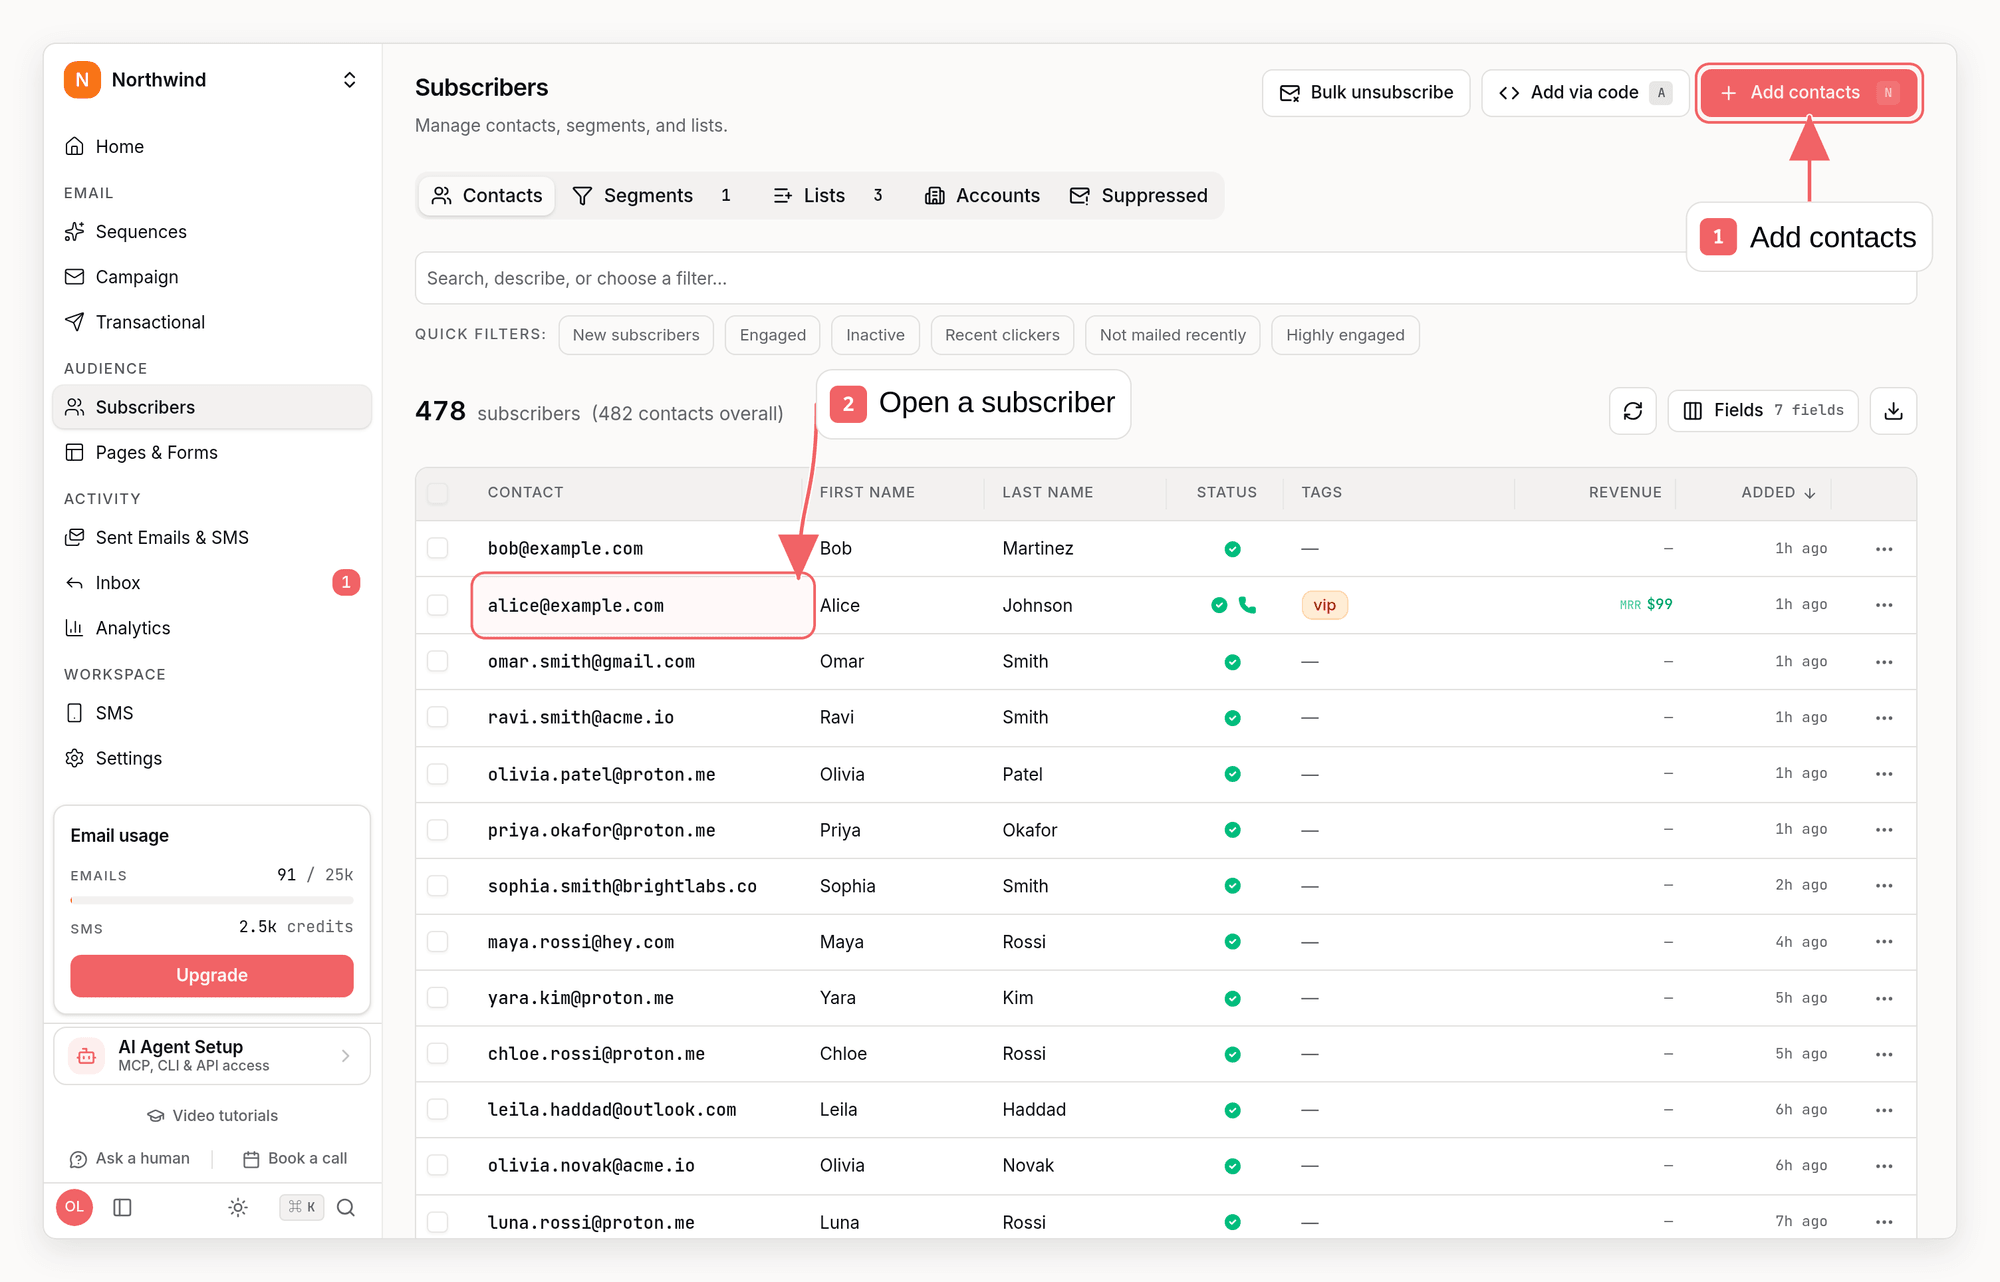Click the vip tag on Alice's row
This screenshot has height=1282, width=2000.
(x=1324, y=605)
